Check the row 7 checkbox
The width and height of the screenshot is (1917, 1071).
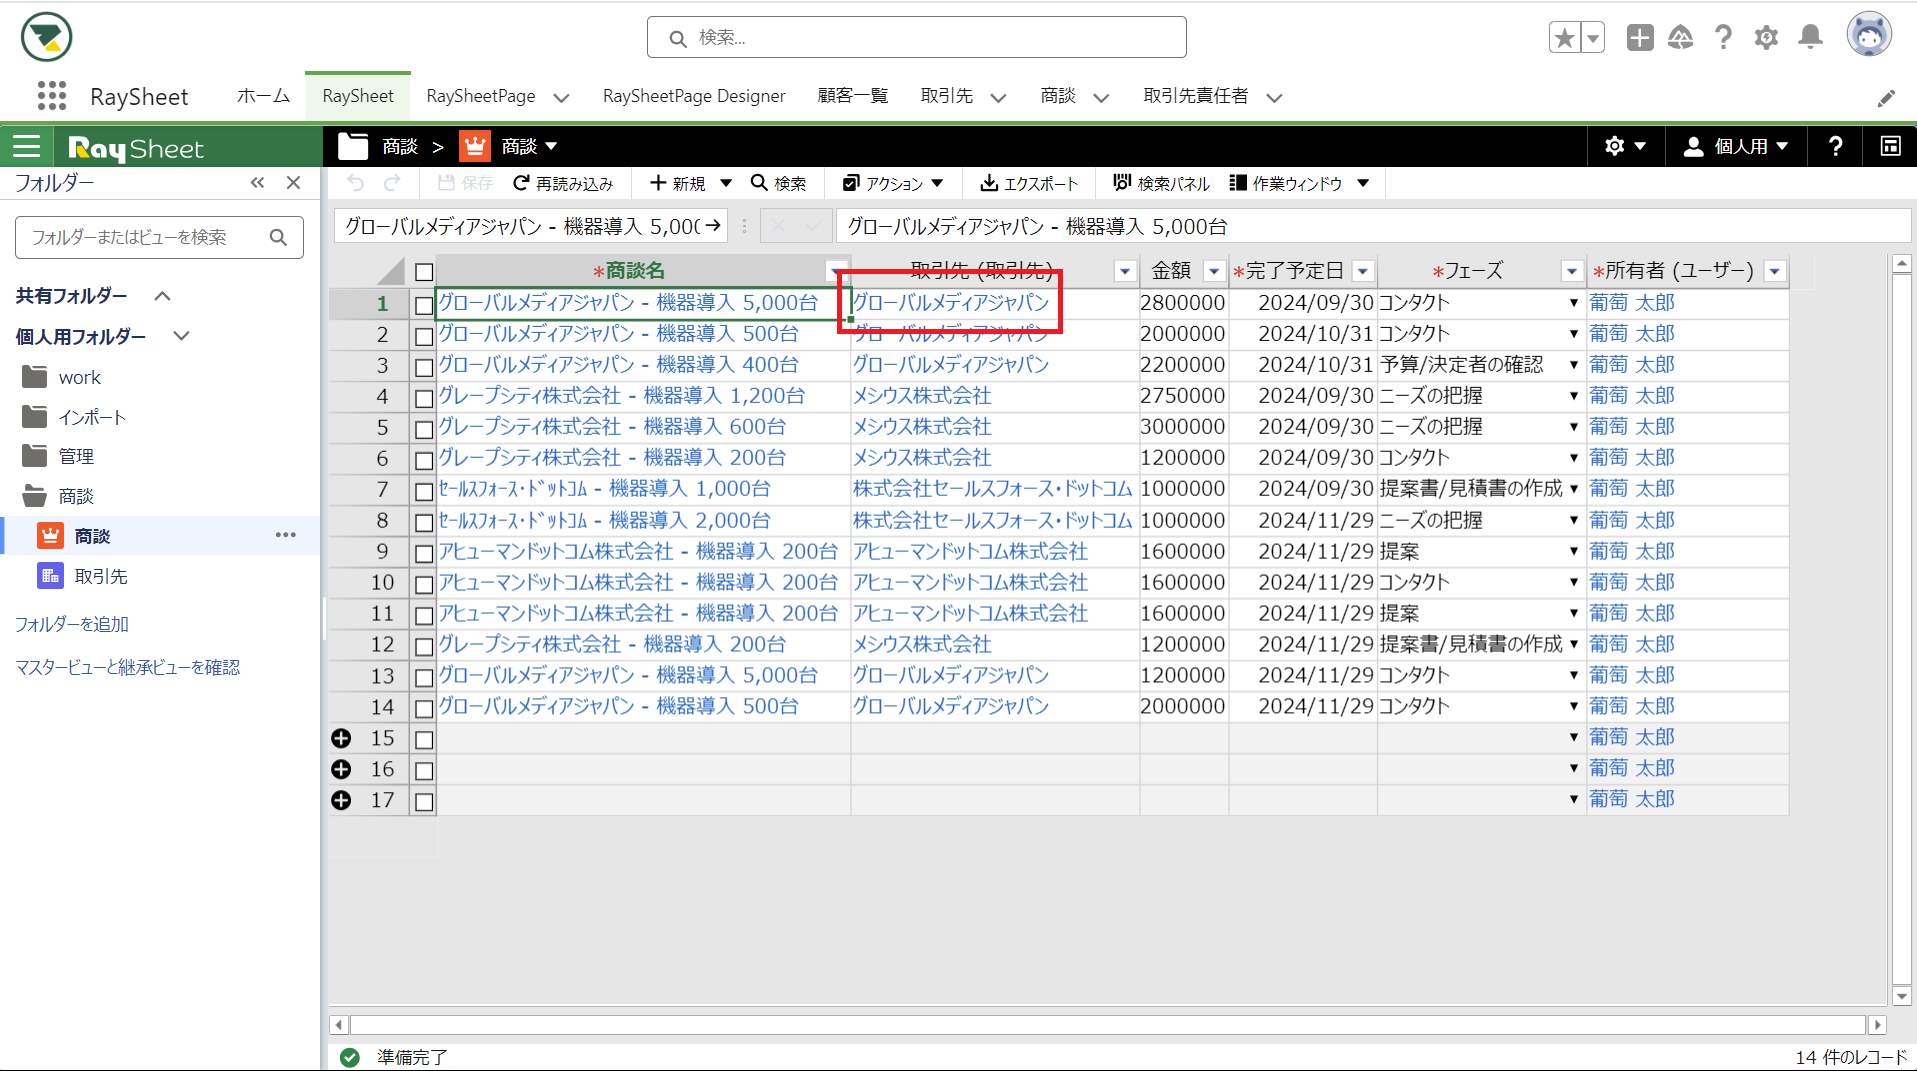click(424, 491)
